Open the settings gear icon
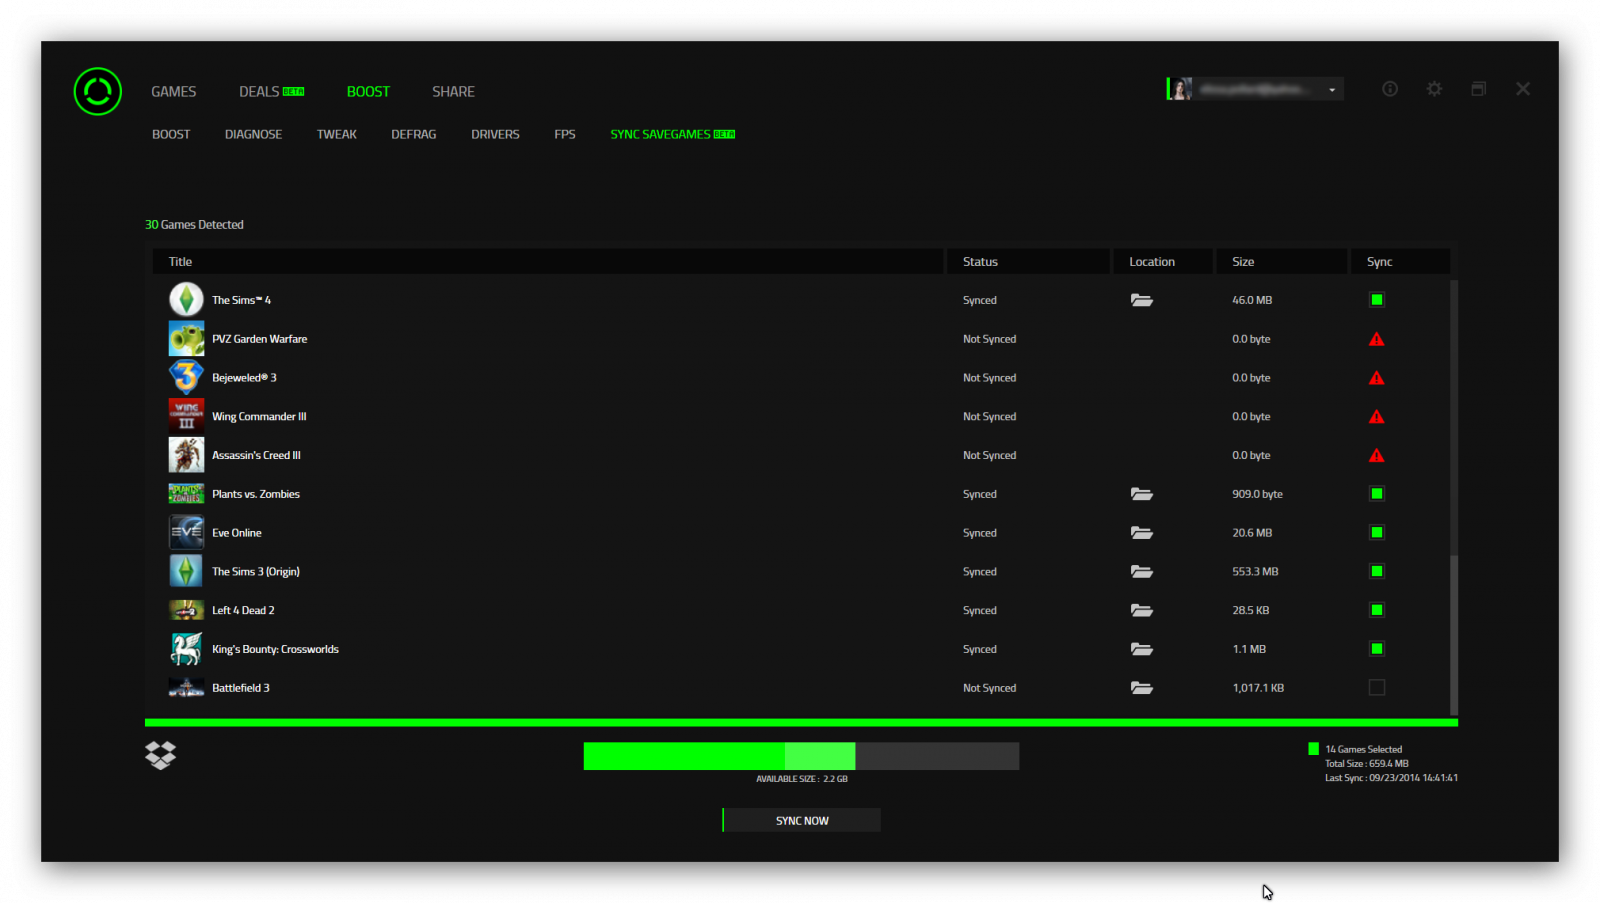1600x903 pixels. (x=1434, y=89)
